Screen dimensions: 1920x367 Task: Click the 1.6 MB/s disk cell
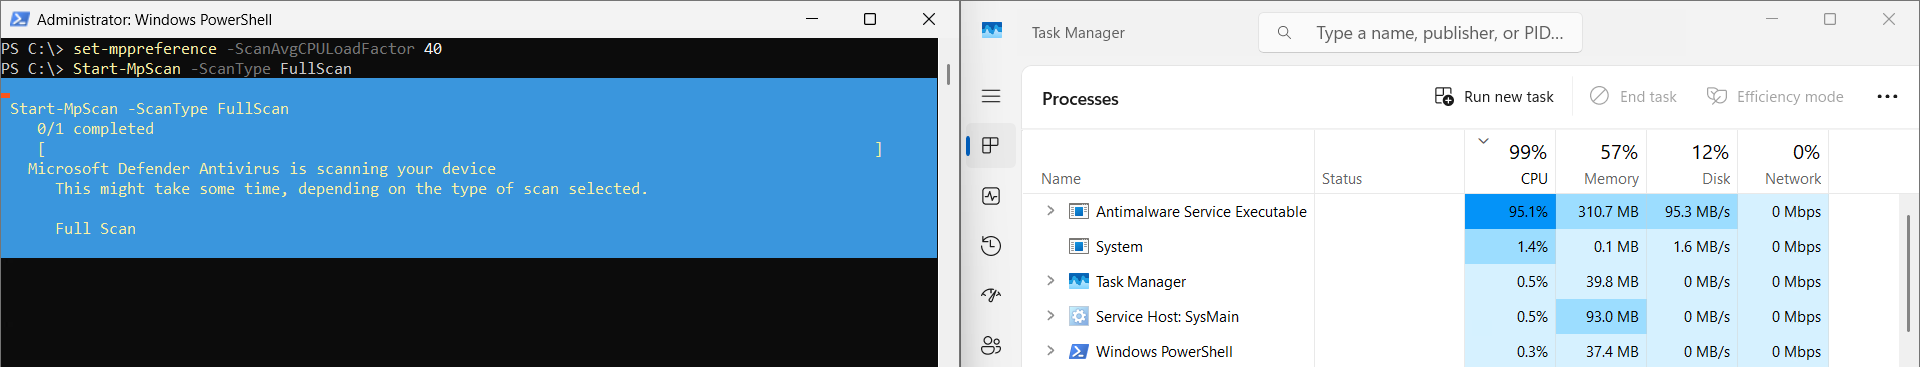[x=1692, y=247]
